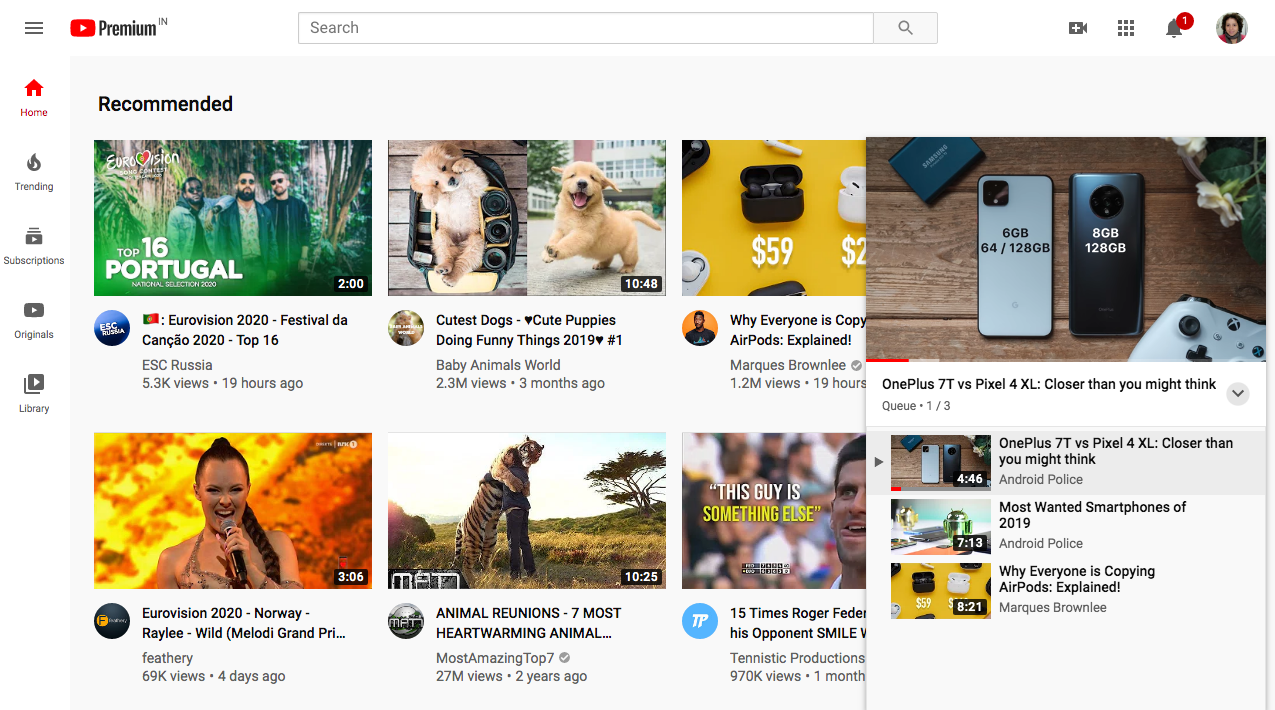Open Cutest Dogs puppies video thumbnail
This screenshot has width=1275, height=710.
[x=527, y=218]
